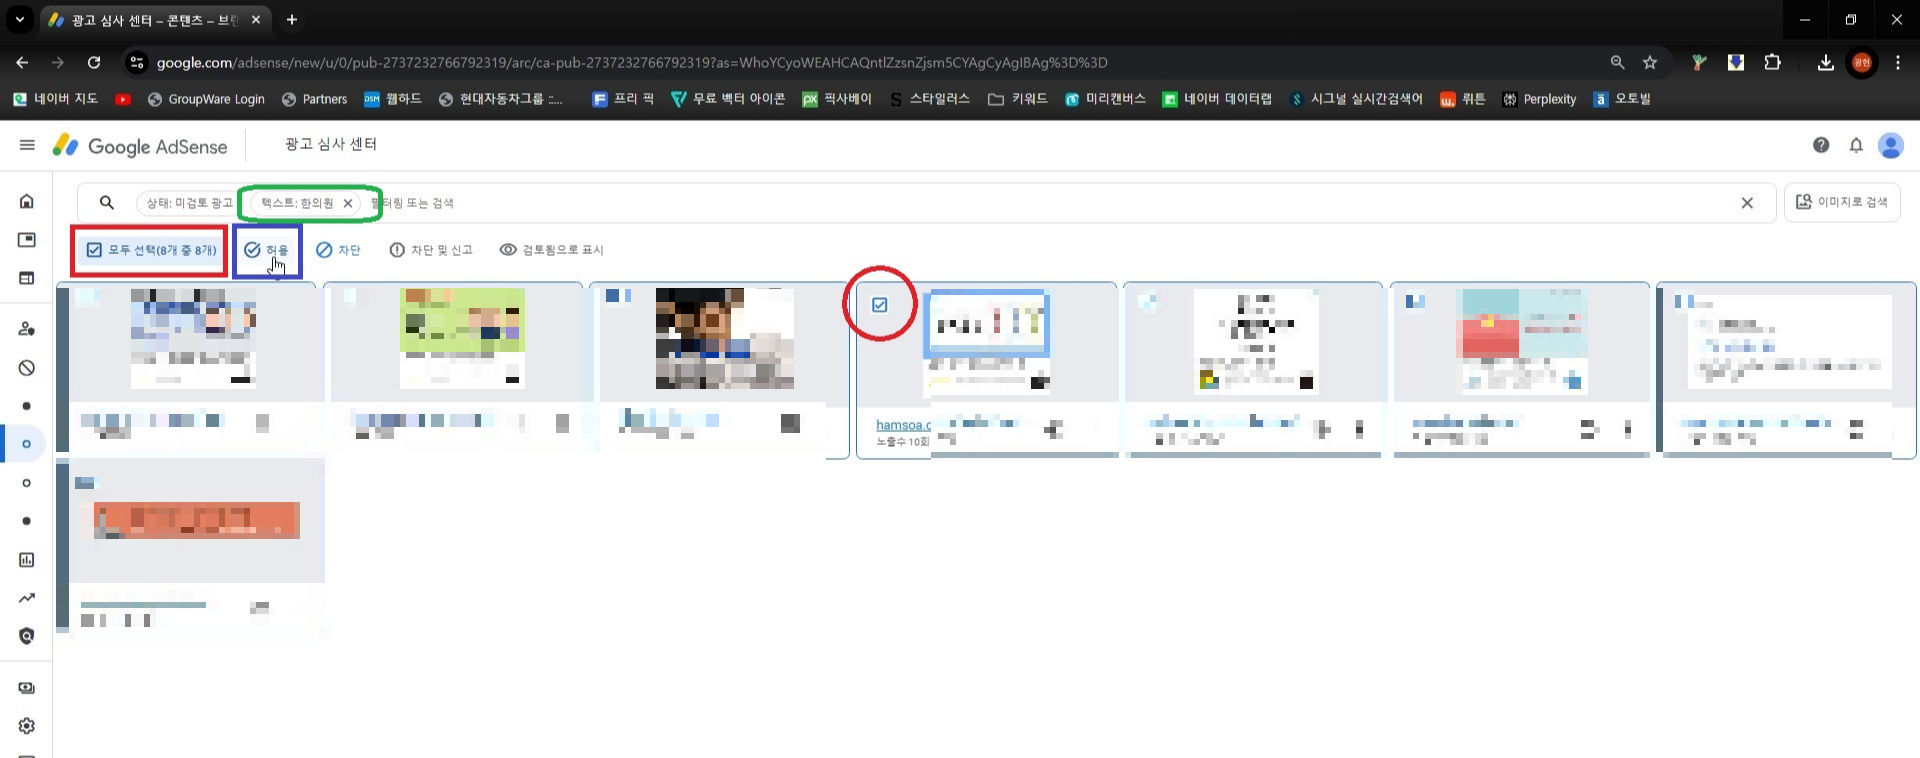Open the page zoom magnifier icon
1920x758 pixels.
[x=1617, y=62]
